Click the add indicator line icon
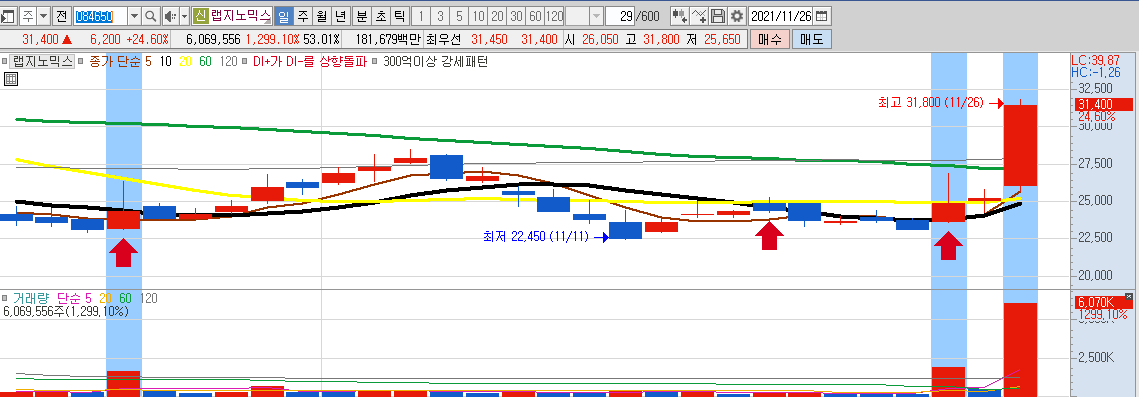Screen dimensions: 1139x397 [x=698, y=15]
